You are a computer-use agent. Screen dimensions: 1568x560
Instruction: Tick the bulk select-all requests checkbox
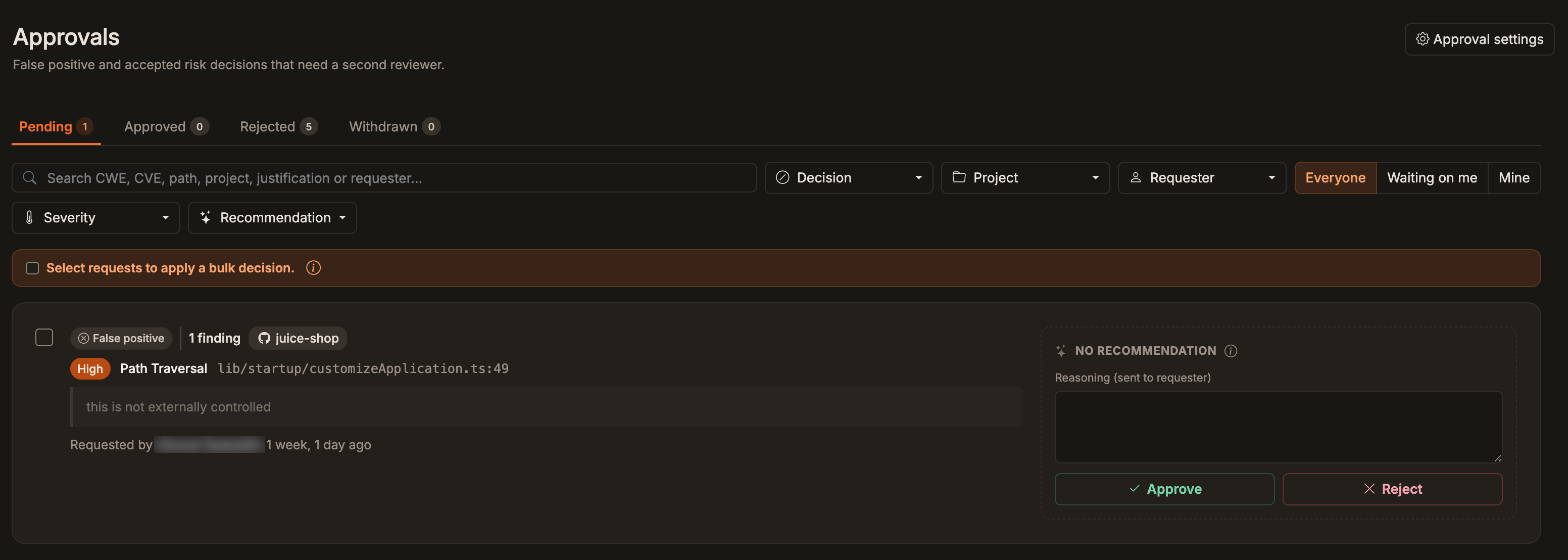[x=33, y=268]
